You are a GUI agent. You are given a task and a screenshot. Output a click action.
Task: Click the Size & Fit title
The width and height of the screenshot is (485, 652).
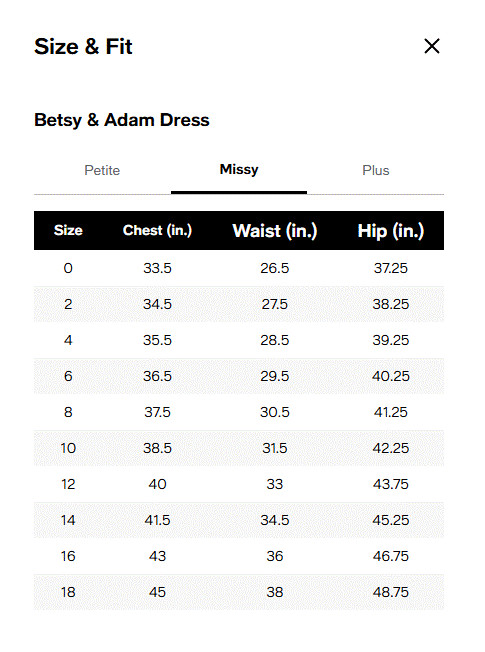[83, 46]
